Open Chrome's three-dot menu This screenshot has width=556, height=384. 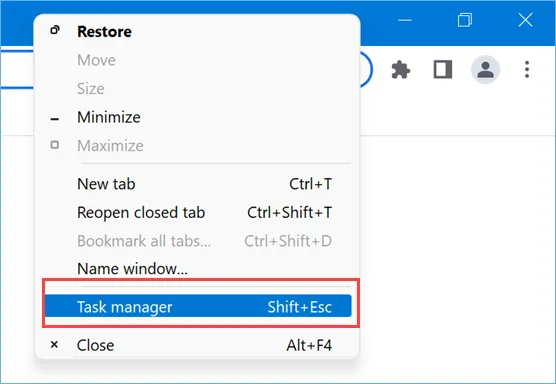point(527,69)
